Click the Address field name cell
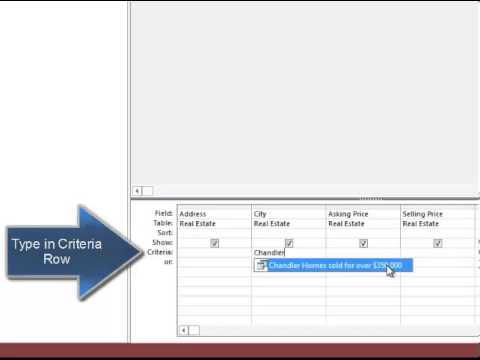This screenshot has width=480, height=360. (214, 214)
